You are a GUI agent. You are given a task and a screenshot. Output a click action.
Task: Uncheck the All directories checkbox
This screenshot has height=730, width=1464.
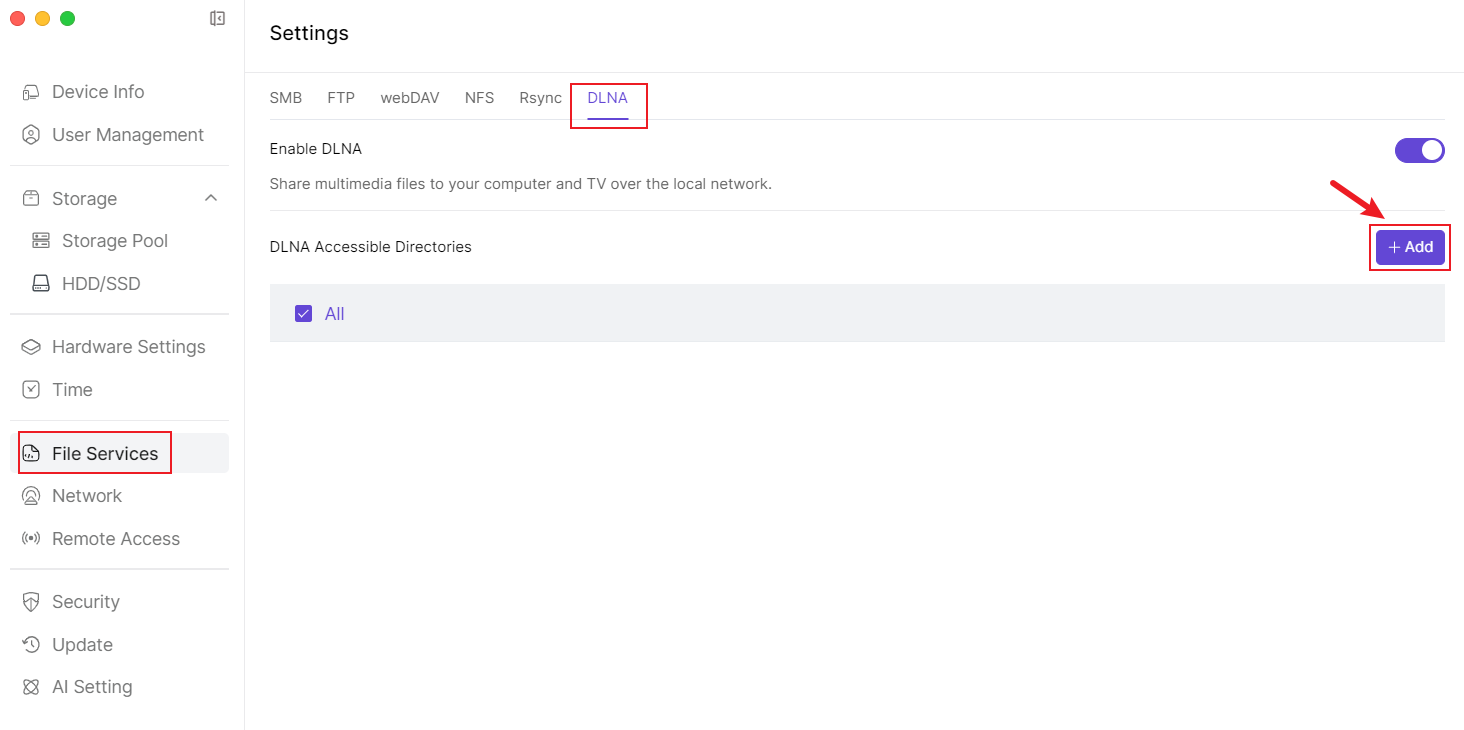pos(304,314)
